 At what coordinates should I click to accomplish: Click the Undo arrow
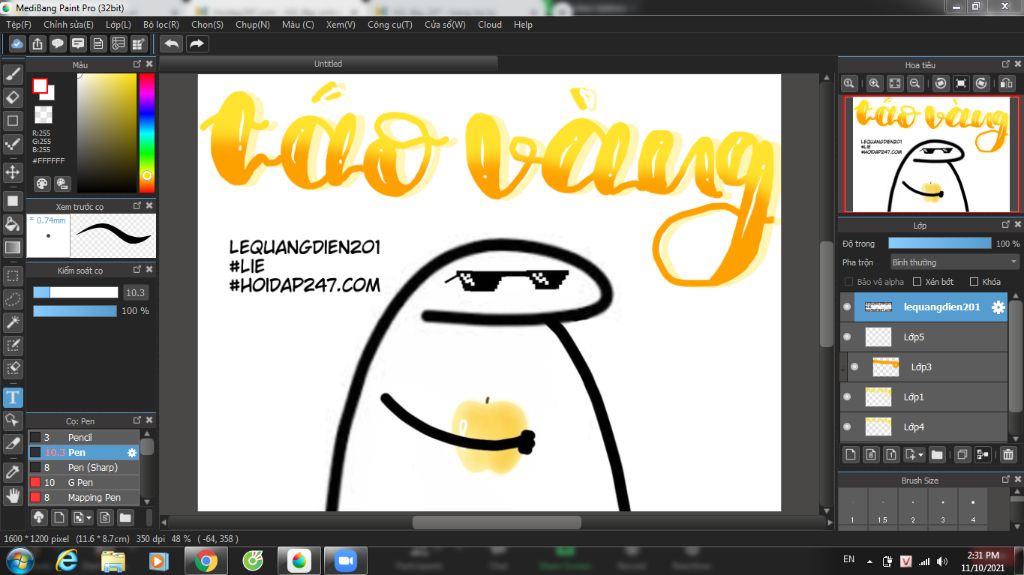point(172,44)
